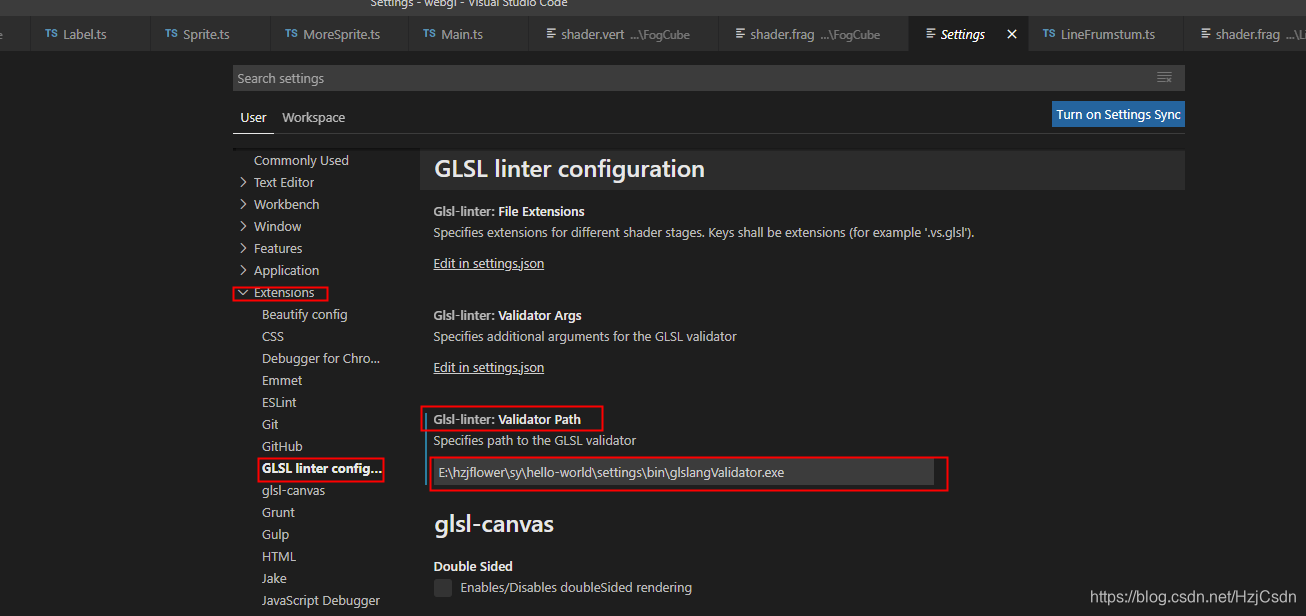The width and height of the screenshot is (1306, 616).
Task: Expand the Text Editor chevron
Action: pos(243,182)
